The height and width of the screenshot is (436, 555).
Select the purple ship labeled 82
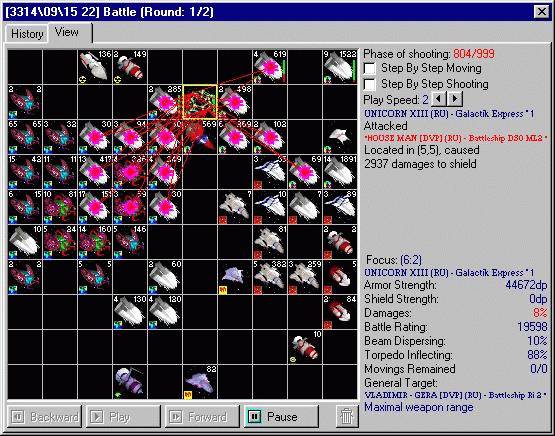(200, 382)
